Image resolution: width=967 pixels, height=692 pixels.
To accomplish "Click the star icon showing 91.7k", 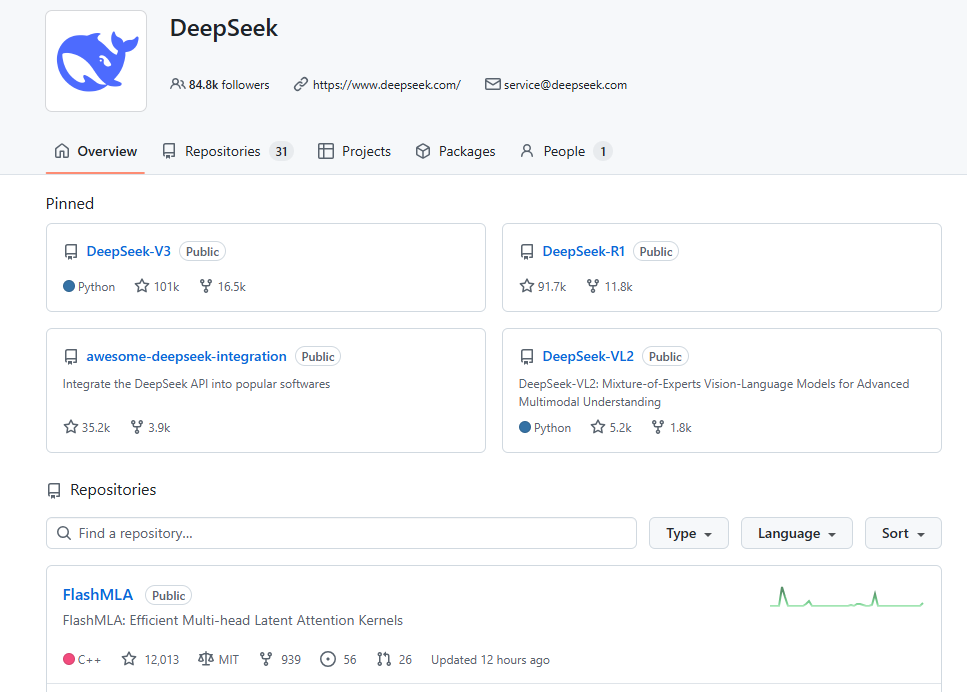I will pos(527,286).
